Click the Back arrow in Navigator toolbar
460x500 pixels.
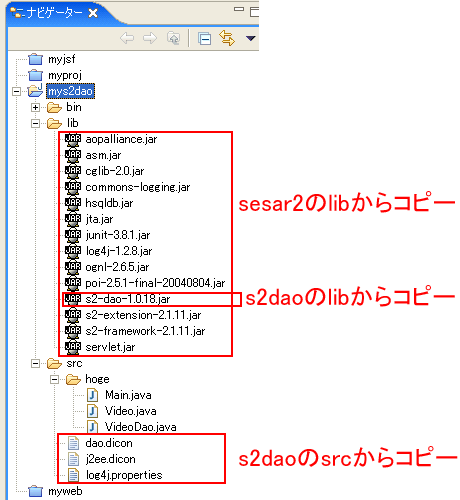pos(127,38)
